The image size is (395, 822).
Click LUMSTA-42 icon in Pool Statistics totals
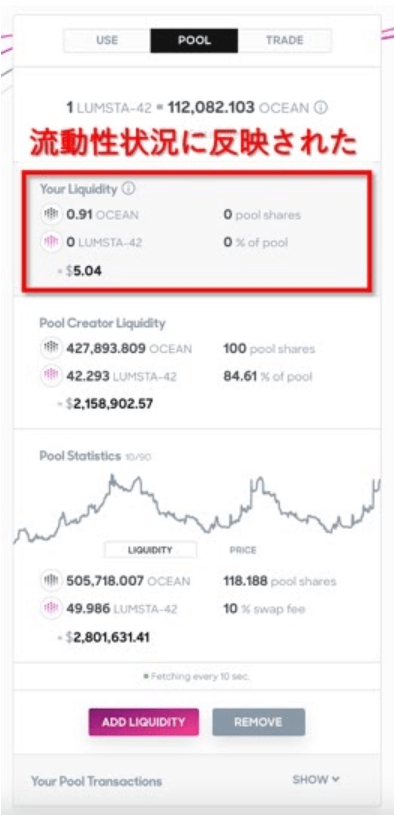(x=51, y=609)
